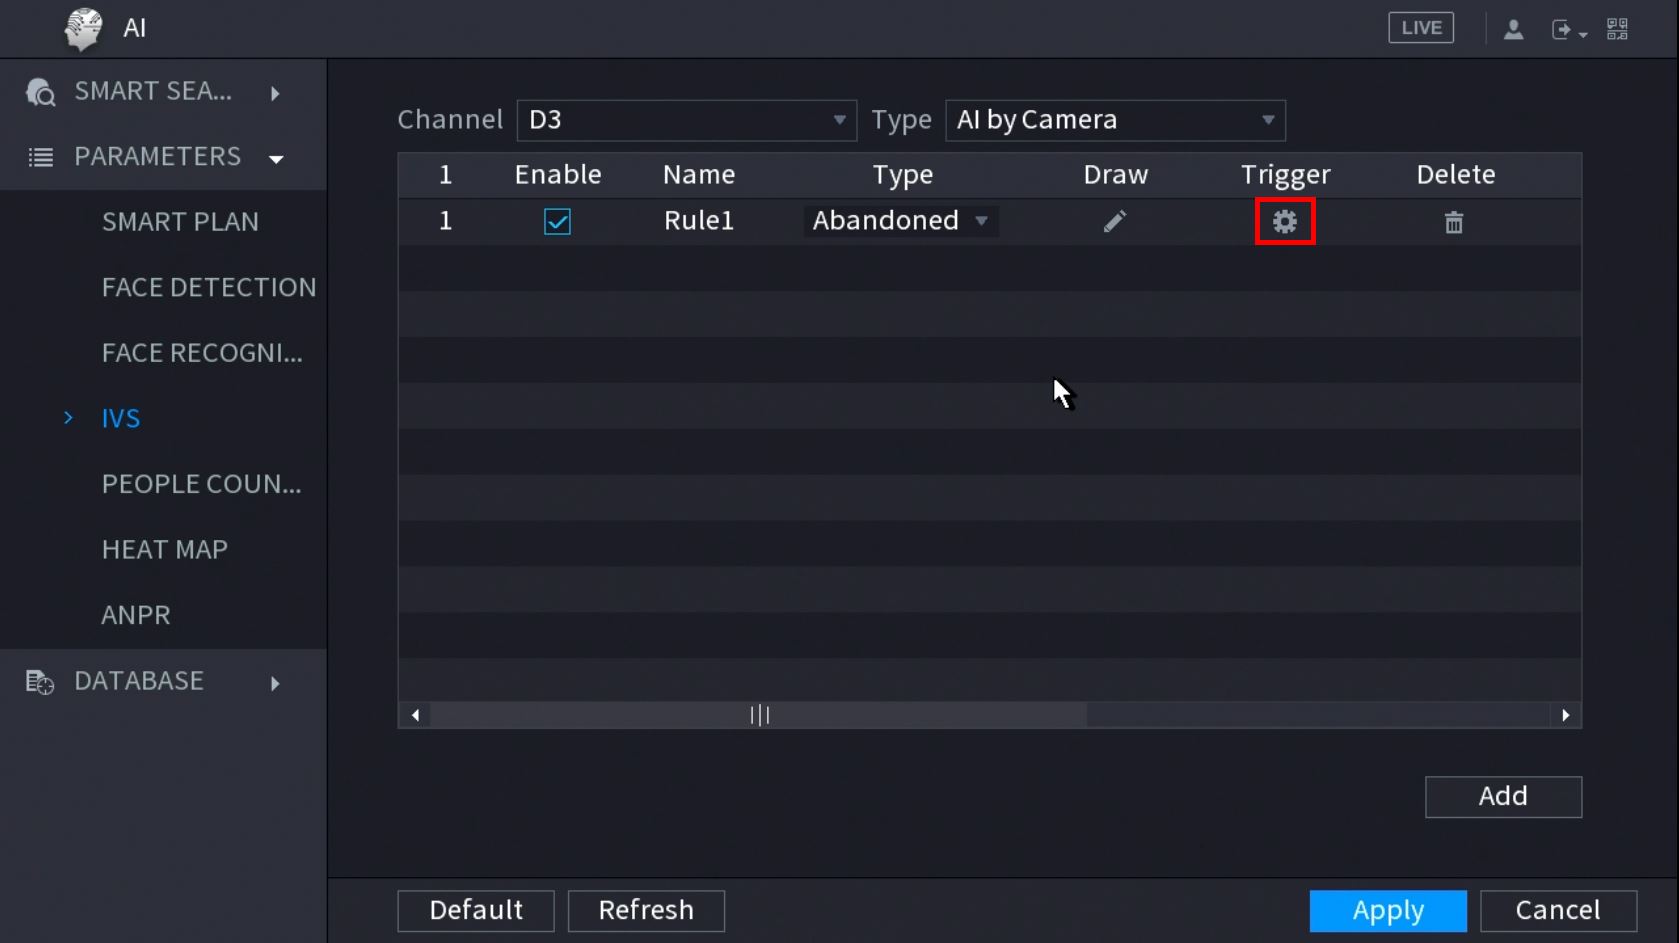Image resolution: width=1679 pixels, height=943 pixels.
Task: Switch to LIVE view
Action: [1420, 28]
